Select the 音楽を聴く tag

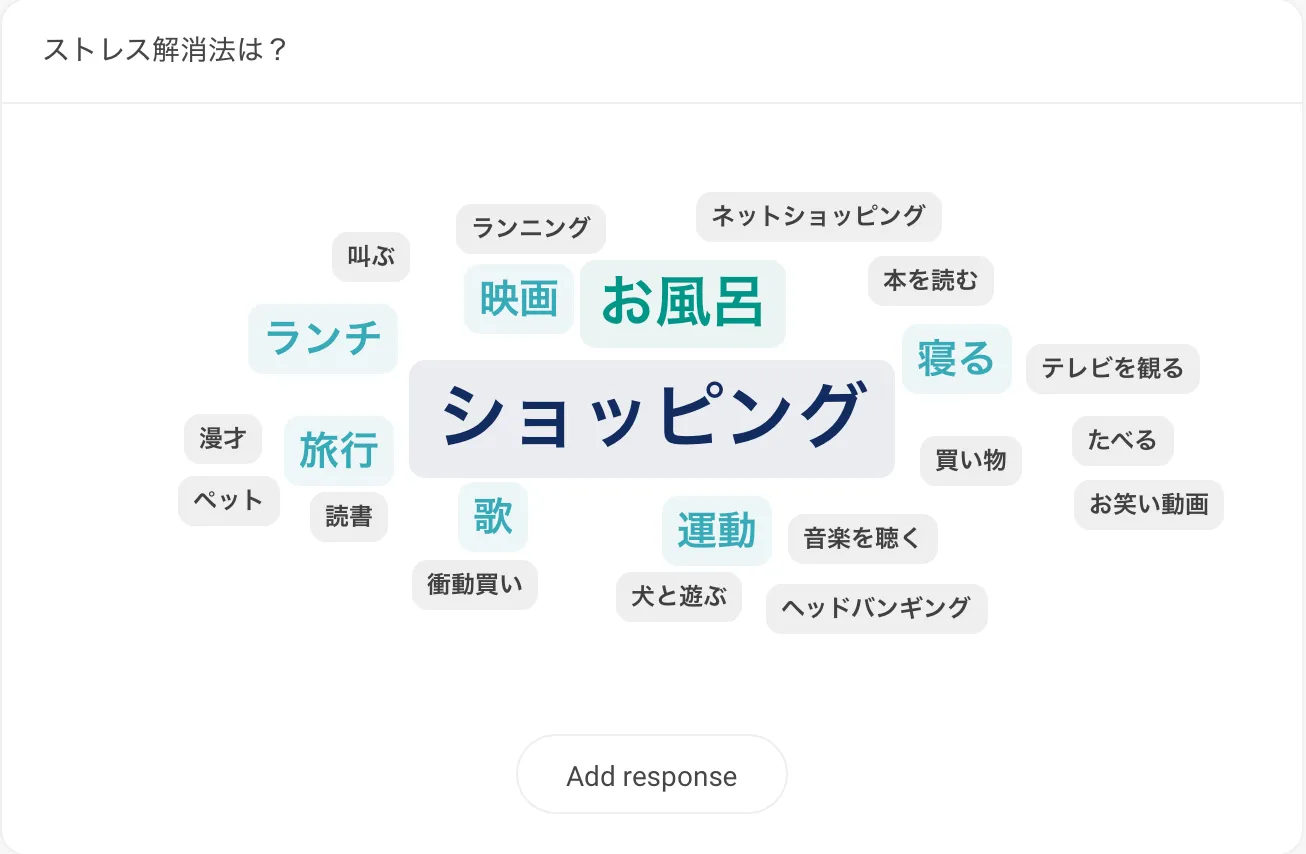pos(862,539)
